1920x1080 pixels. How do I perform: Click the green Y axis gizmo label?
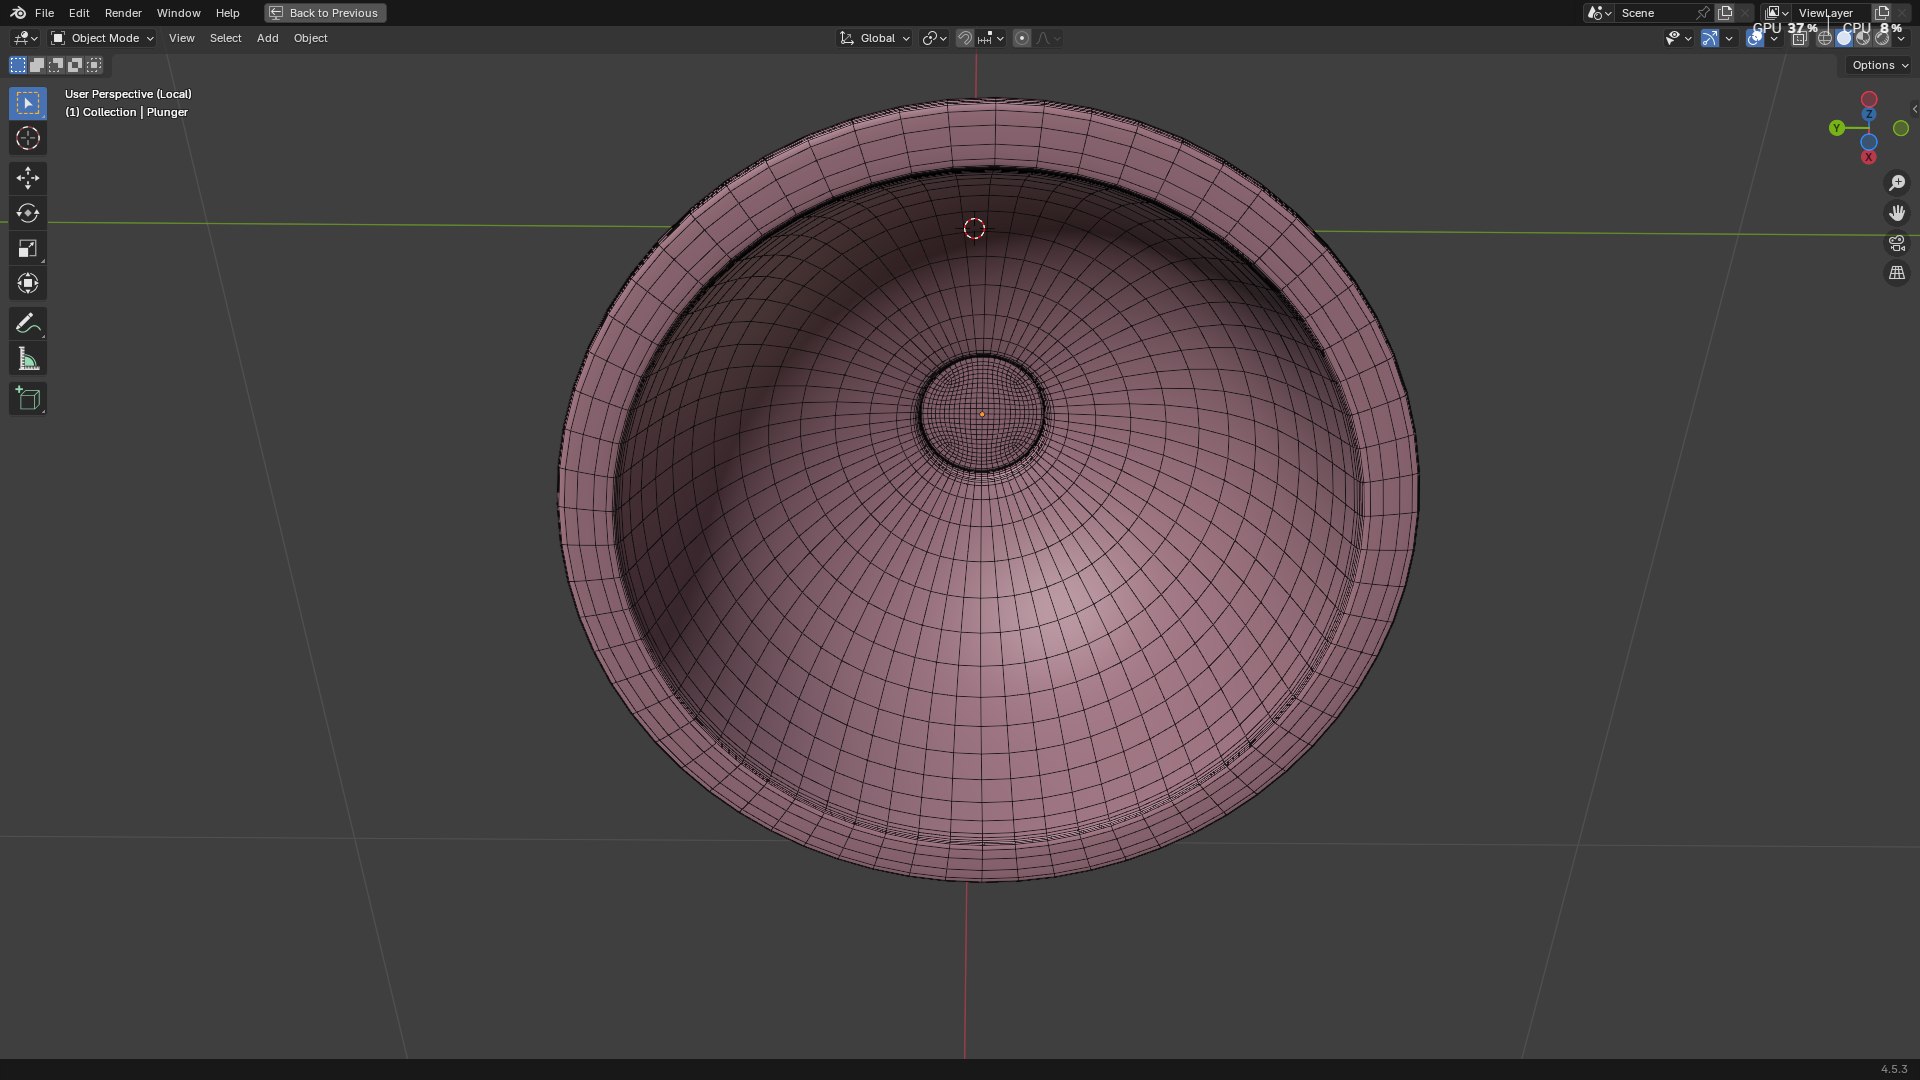pyautogui.click(x=1837, y=128)
